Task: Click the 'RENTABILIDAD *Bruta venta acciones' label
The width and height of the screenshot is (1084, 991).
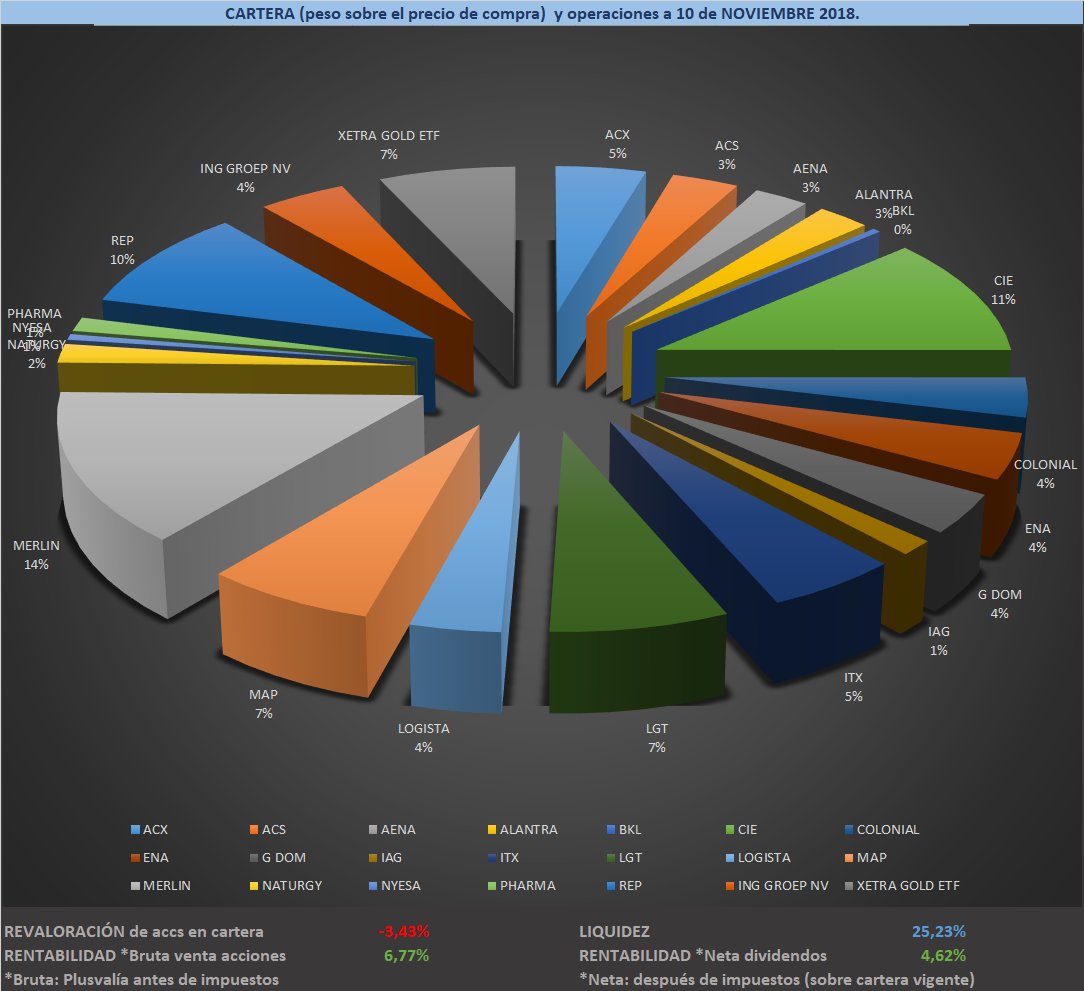Action: 145,955
